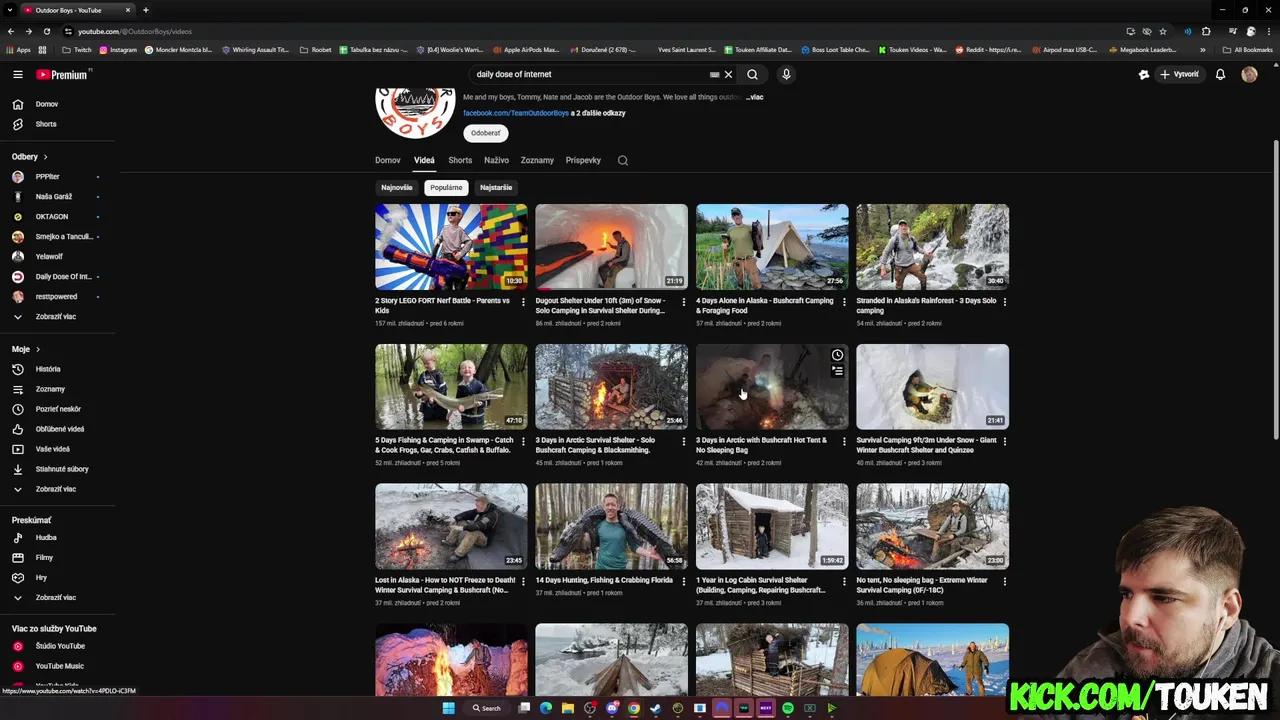Open the notifications bell
This screenshot has height=720, width=1280.
[x=1220, y=74]
